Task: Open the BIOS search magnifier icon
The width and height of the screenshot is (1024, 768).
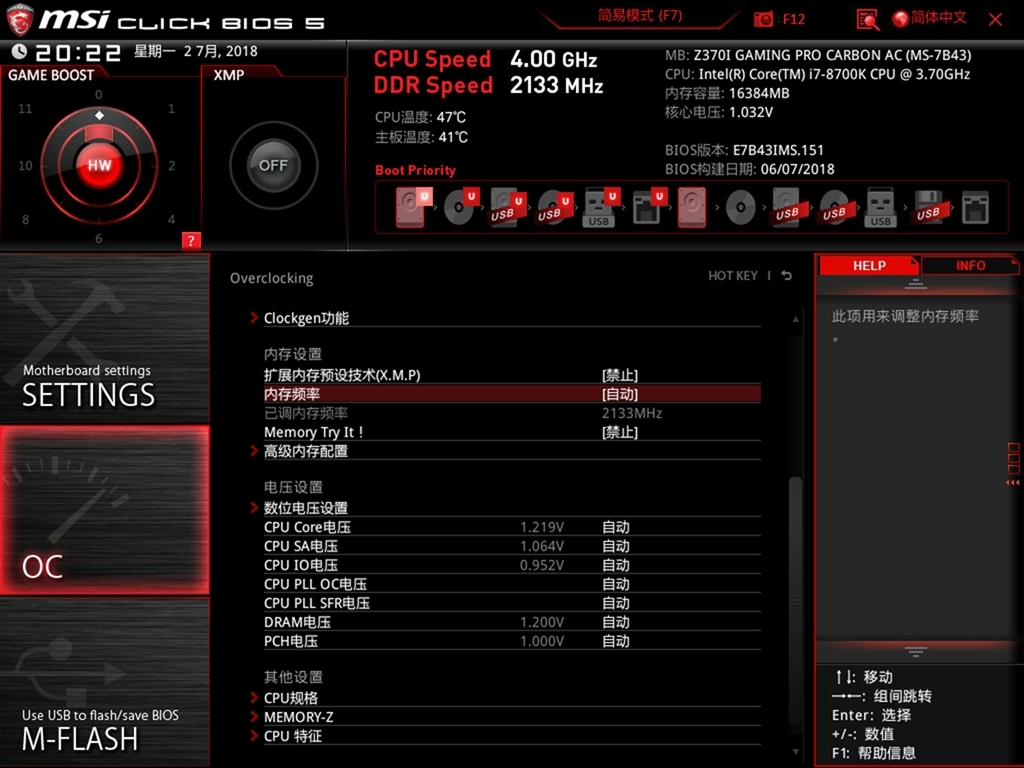Action: point(867,20)
